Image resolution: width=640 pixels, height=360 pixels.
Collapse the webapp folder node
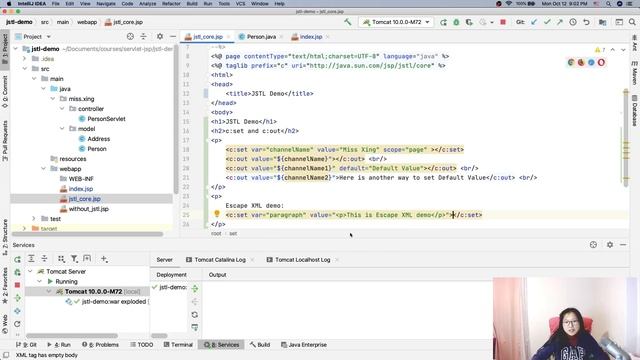pyautogui.click(x=43, y=169)
